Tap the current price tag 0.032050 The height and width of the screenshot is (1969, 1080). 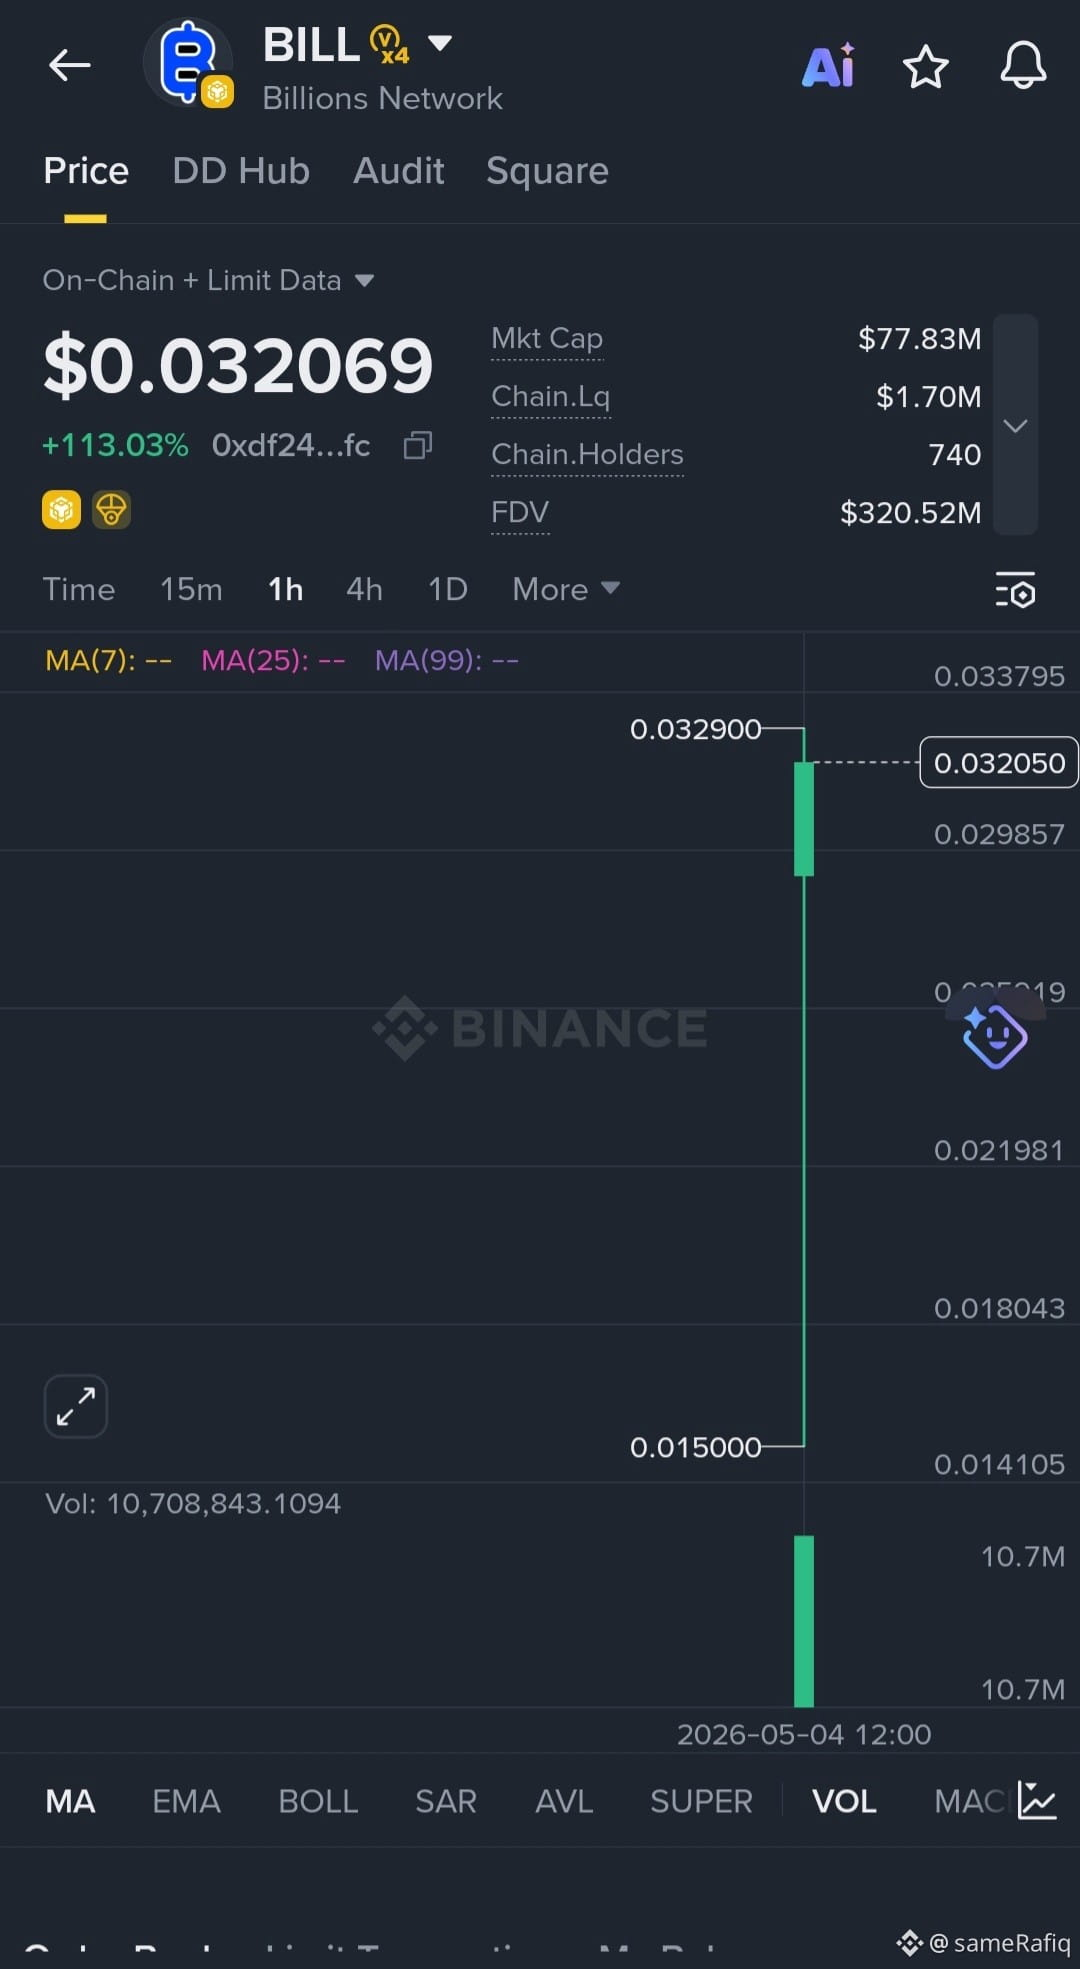[x=999, y=763]
